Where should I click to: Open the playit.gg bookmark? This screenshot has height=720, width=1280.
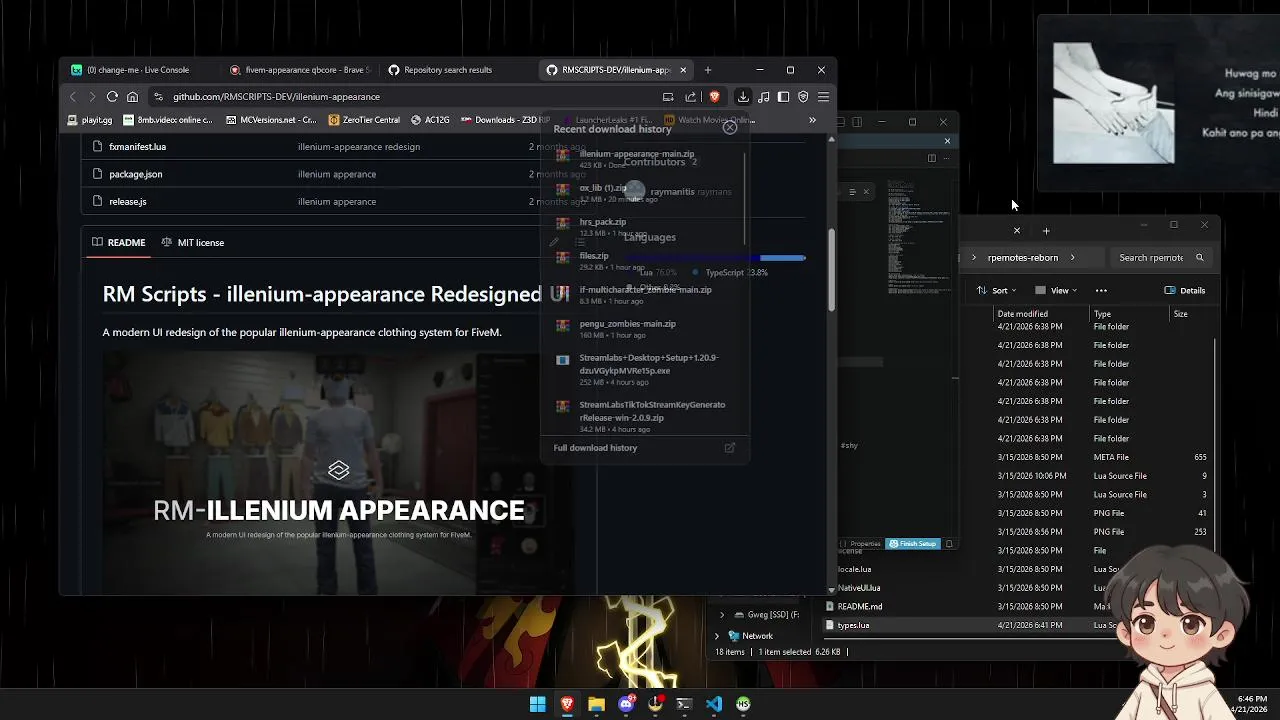[x=90, y=120]
